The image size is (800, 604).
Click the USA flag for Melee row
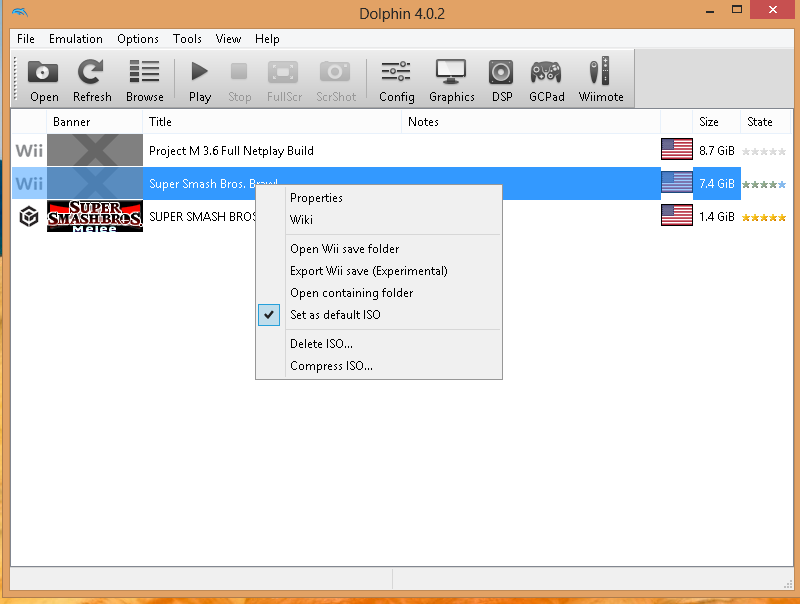pos(677,215)
